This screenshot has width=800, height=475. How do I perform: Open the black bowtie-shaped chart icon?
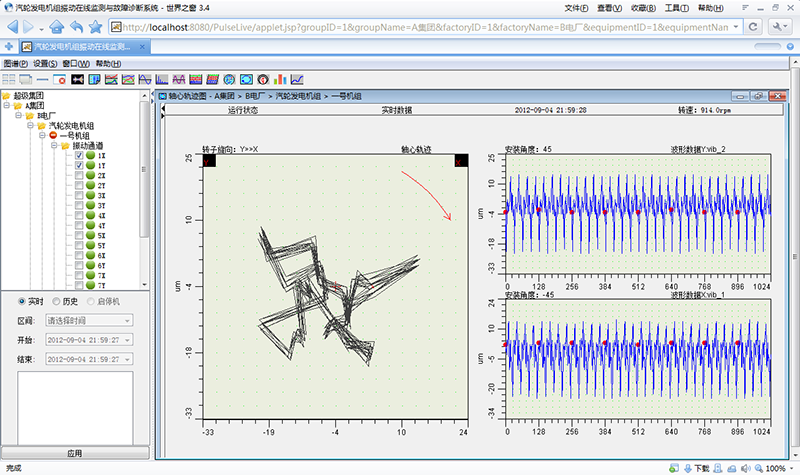pos(78,79)
